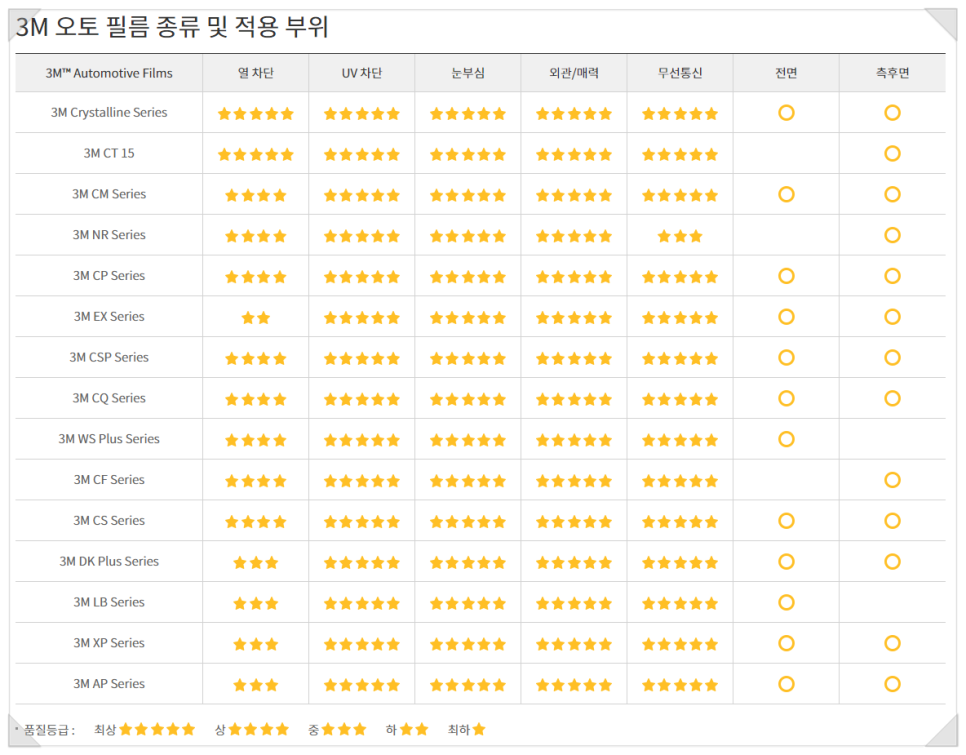Click the 전면 circle for 3M LB Series
The image size is (966, 755).
786,602
